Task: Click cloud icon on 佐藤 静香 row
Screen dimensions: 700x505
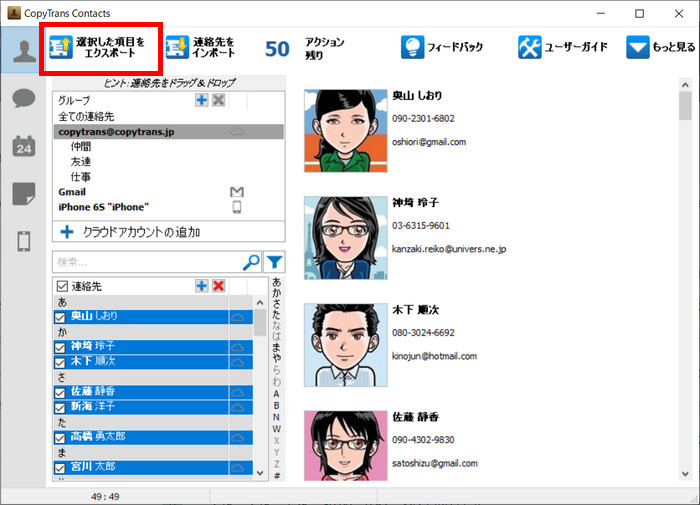Action: click(x=237, y=392)
